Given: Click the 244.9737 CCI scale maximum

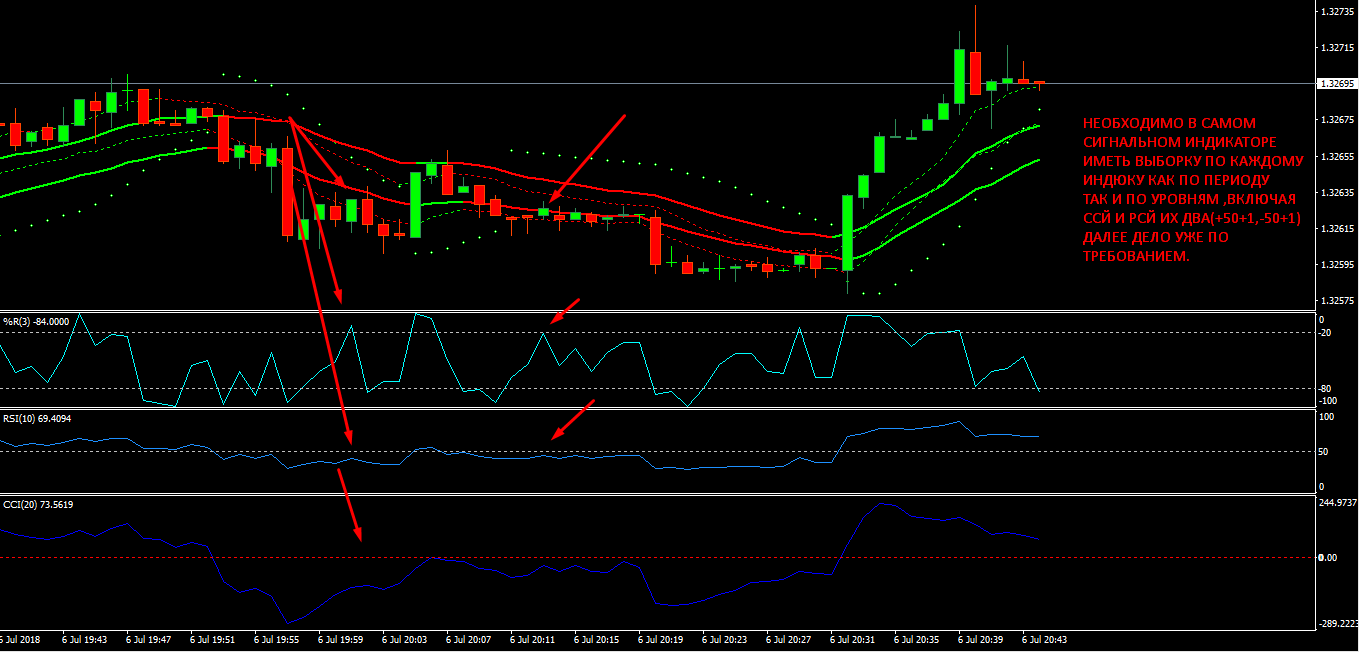Looking at the screenshot, I should (1336, 503).
